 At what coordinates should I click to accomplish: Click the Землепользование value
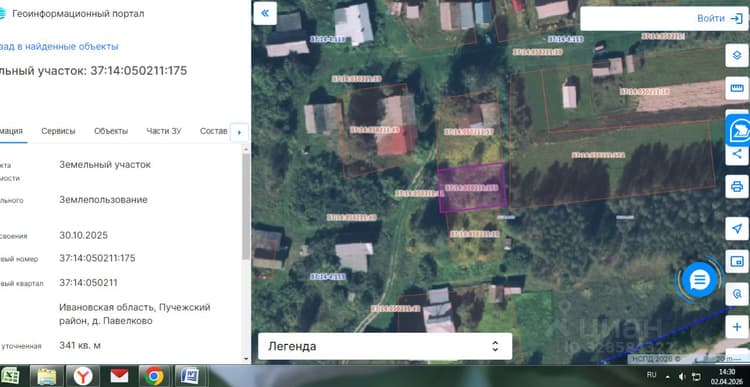point(103,199)
